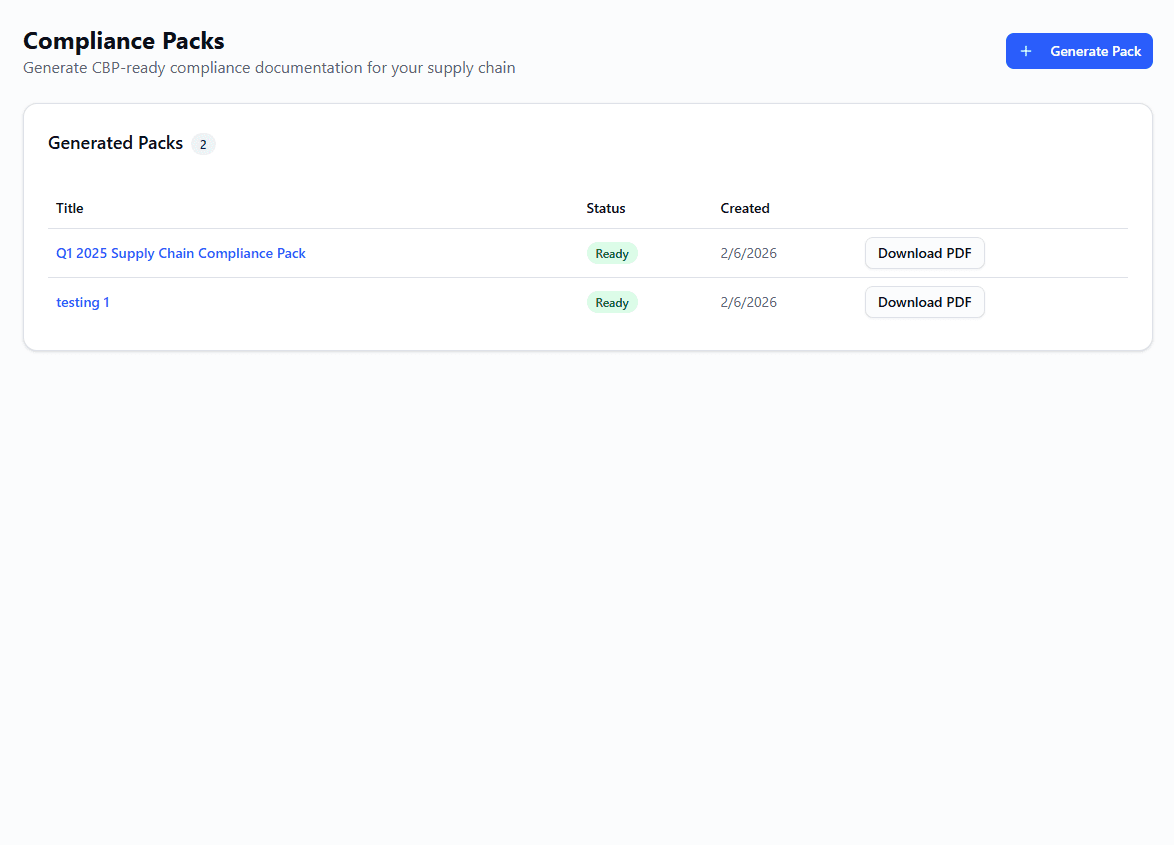Screen dimensions: 1174x845
Task: Click the Compliance Packs page title
Action: coord(123,41)
